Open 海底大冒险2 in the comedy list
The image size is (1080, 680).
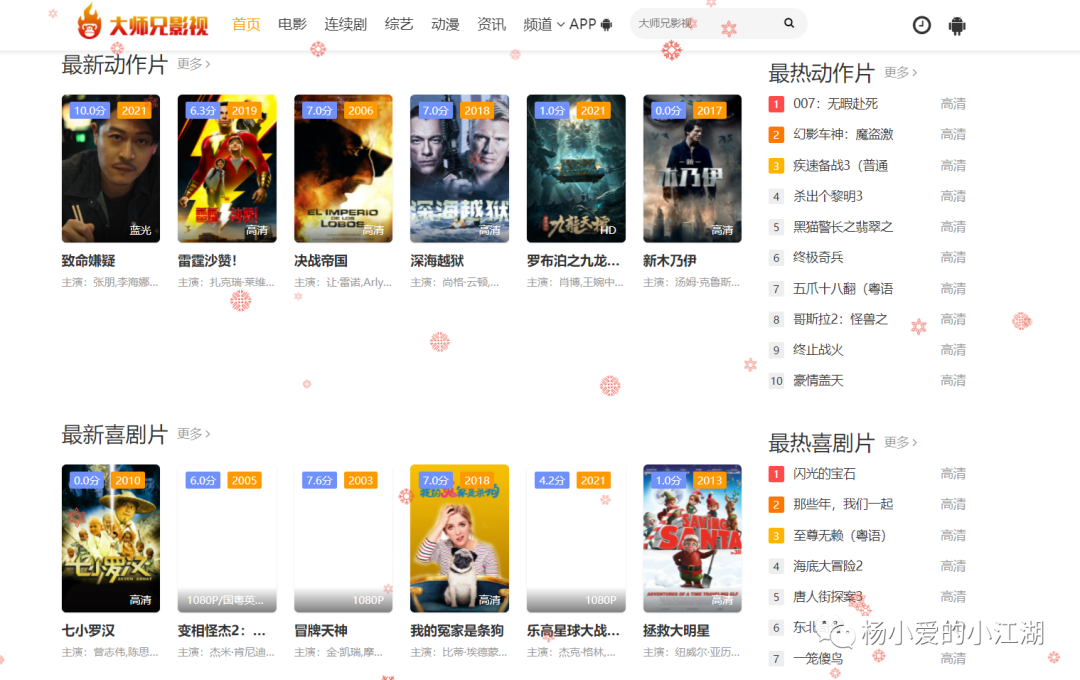point(828,566)
